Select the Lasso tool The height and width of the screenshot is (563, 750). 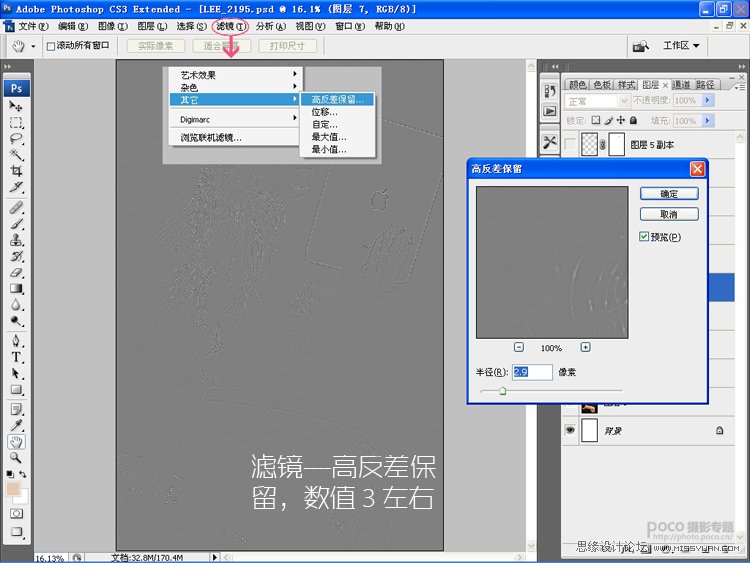point(16,139)
